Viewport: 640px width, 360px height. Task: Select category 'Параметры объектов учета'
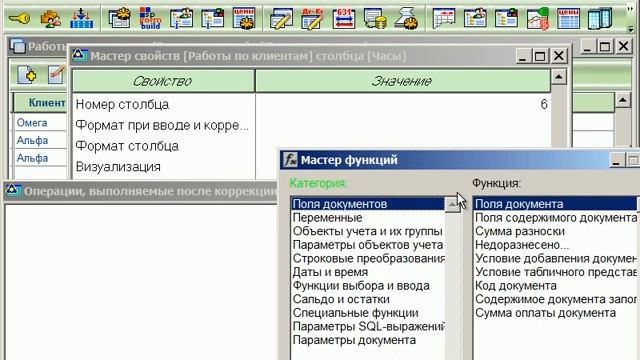[x=368, y=245]
